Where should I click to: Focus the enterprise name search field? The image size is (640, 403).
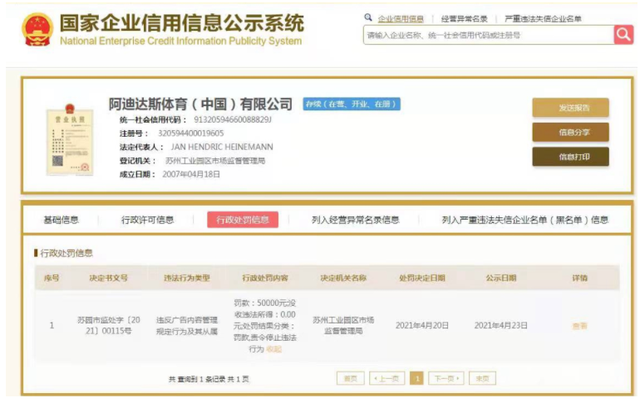coord(489,35)
